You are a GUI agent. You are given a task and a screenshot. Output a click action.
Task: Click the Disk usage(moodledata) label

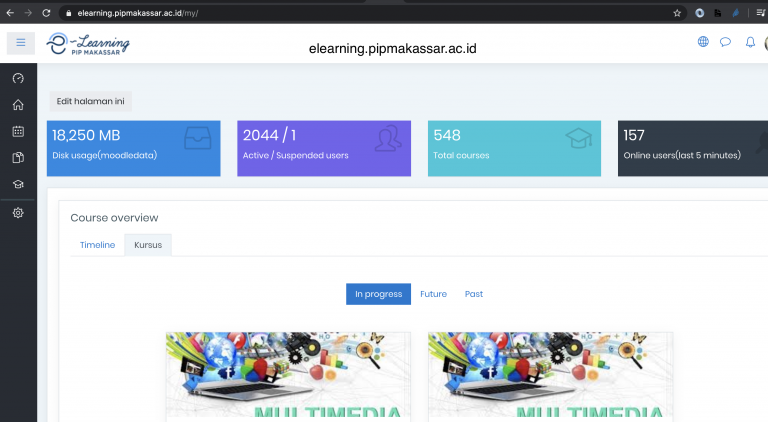105,156
